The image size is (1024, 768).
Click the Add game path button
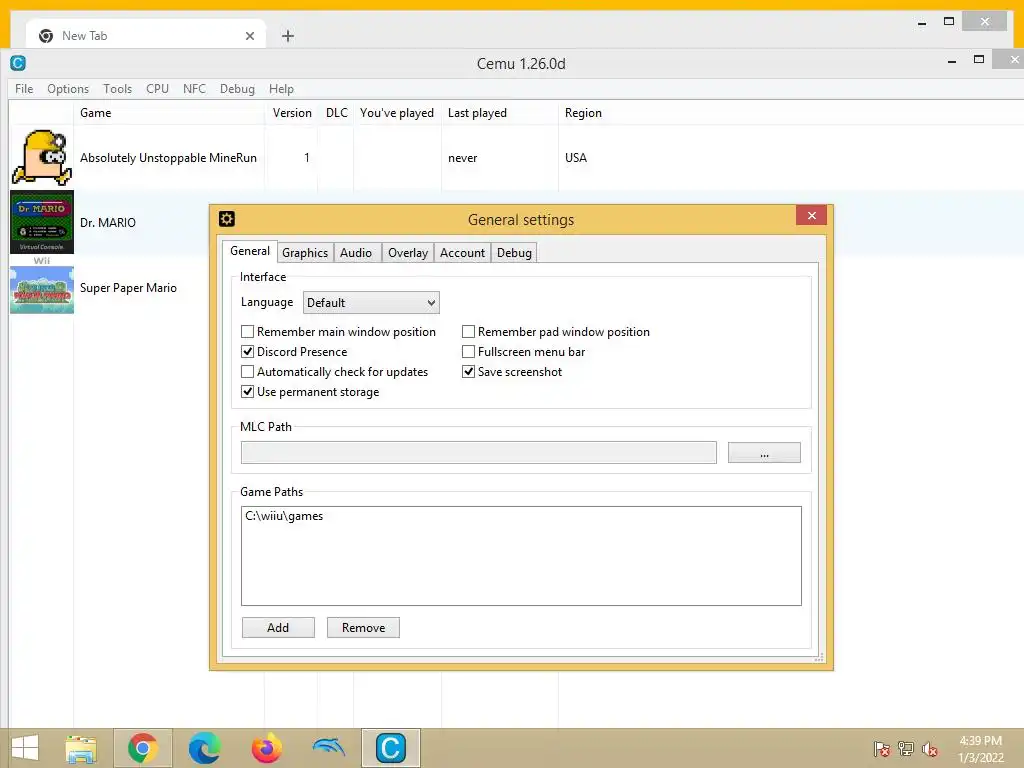278,628
